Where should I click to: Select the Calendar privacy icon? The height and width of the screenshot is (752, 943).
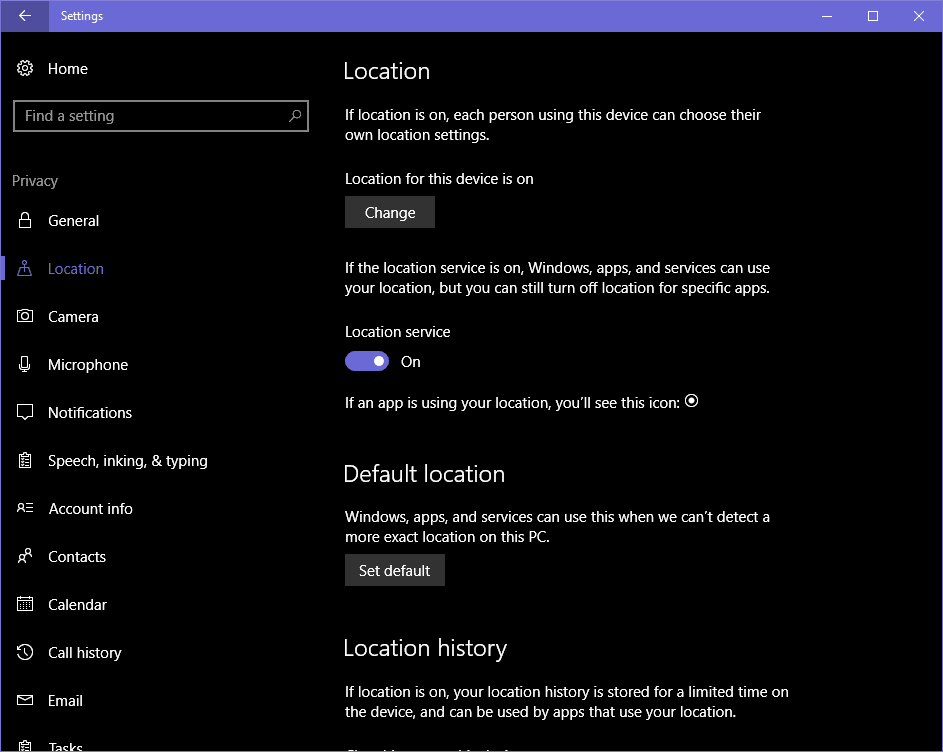click(24, 604)
